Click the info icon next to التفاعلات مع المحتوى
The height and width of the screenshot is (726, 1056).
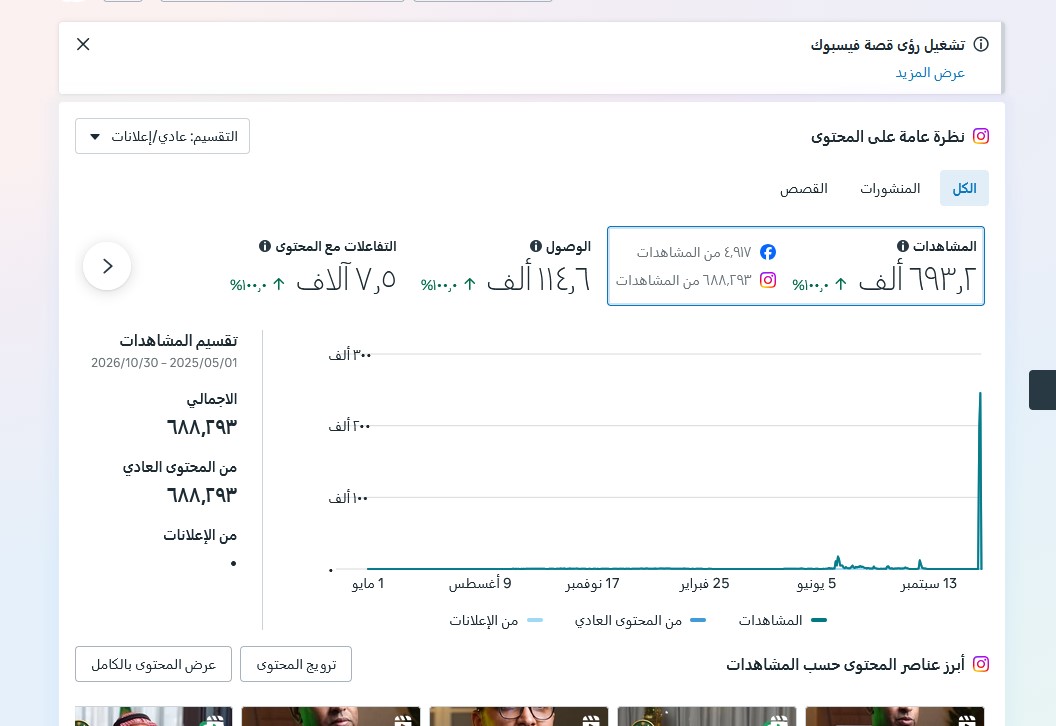click(265, 246)
